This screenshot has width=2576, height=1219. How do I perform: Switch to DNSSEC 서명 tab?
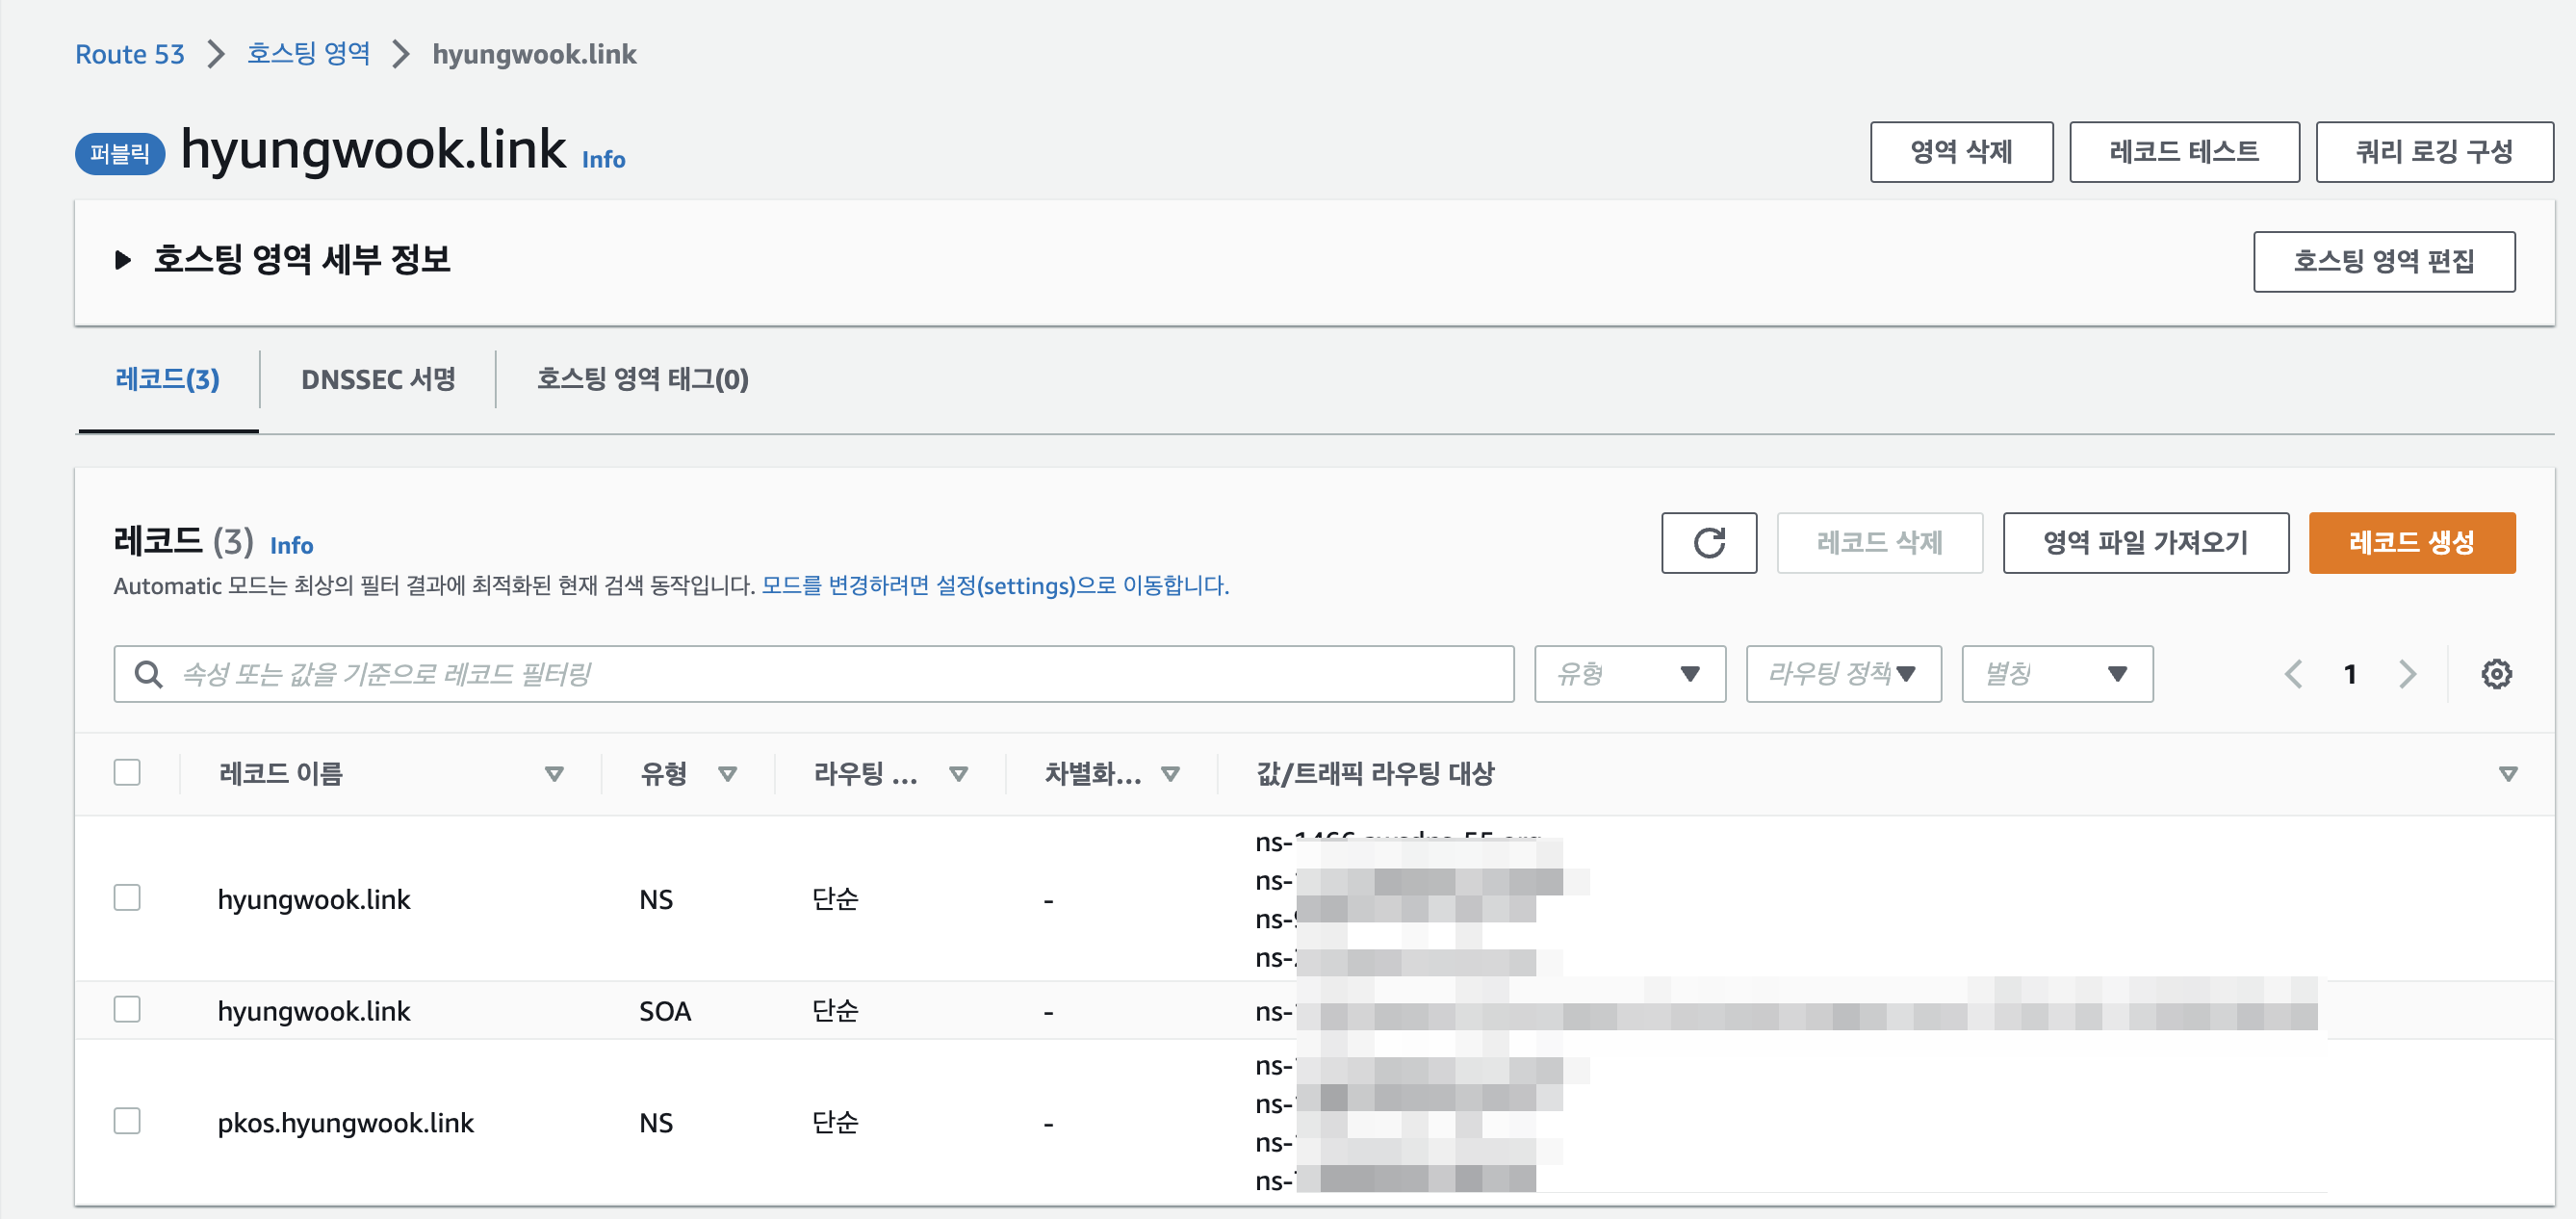(x=378, y=379)
